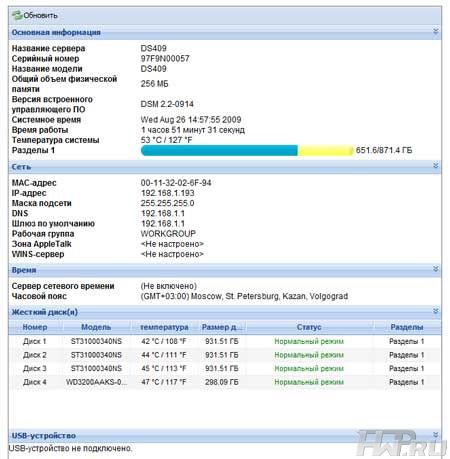The image size is (450, 459).
Task: Click the 651.6/871.4 ГБ capacity text
Action: click(x=384, y=150)
